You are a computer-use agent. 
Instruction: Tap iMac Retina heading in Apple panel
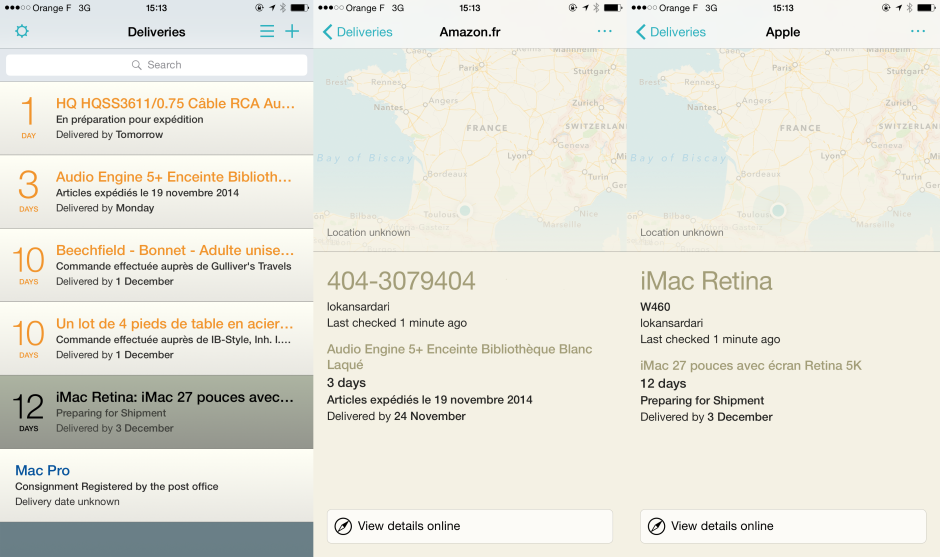coord(706,281)
